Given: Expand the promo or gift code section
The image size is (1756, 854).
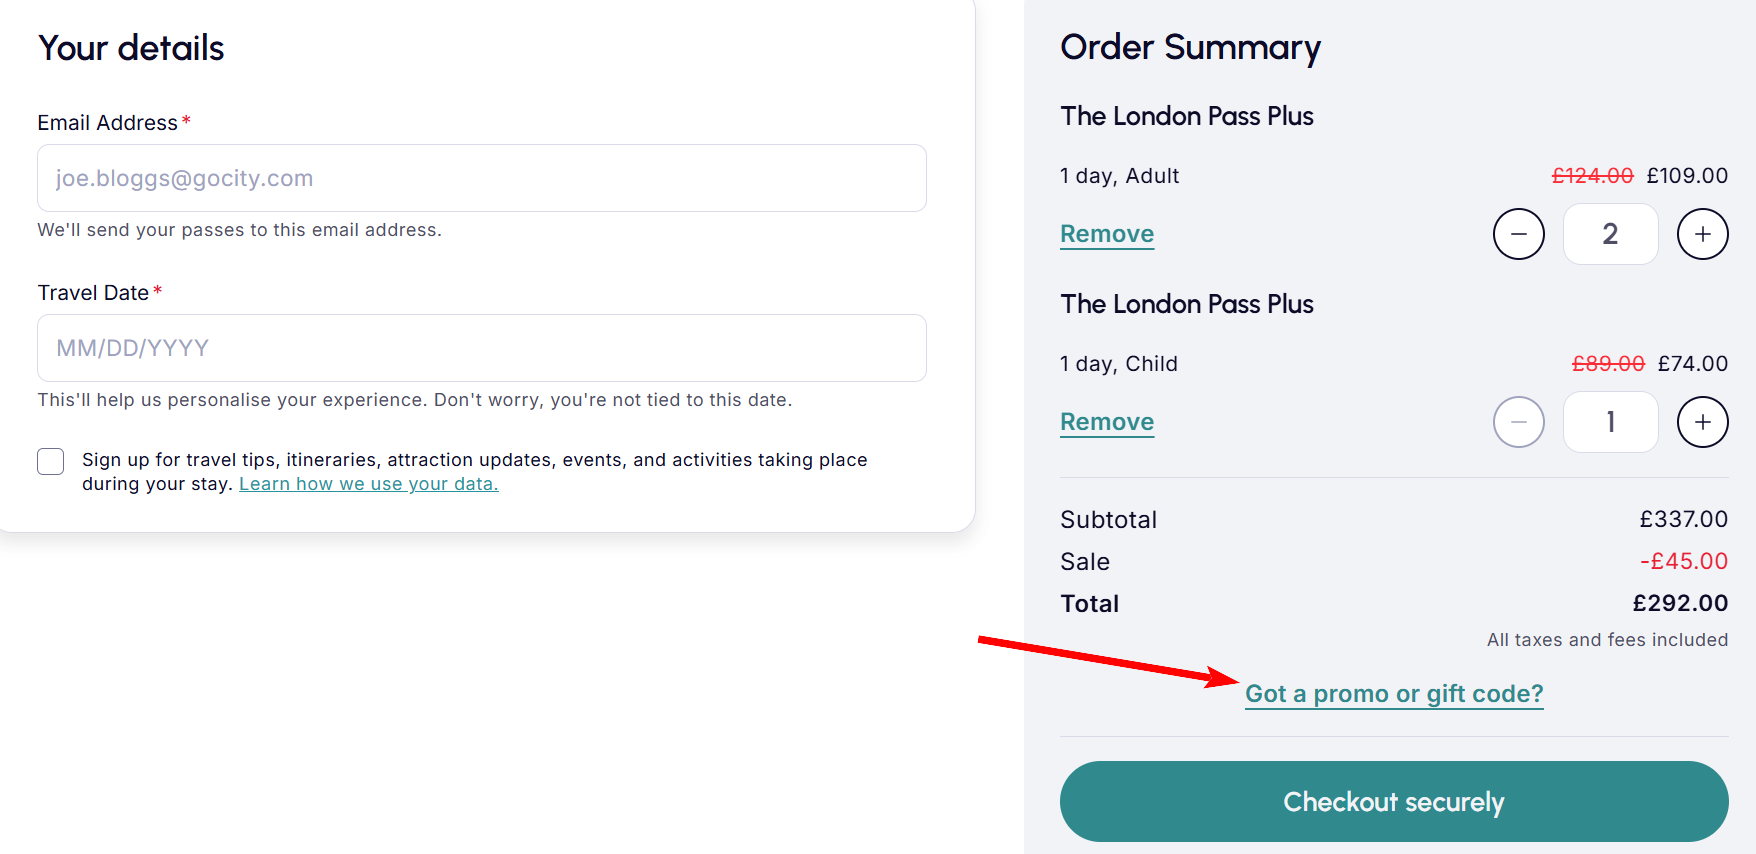Looking at the screenshot, I should 1393,692.
